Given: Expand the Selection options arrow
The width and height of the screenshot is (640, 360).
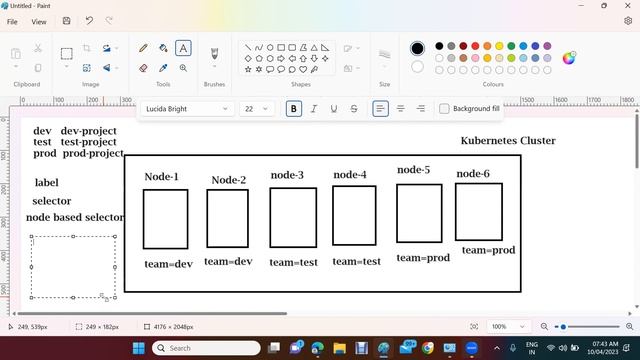Looking at the screenshot, I should (67, 67).
